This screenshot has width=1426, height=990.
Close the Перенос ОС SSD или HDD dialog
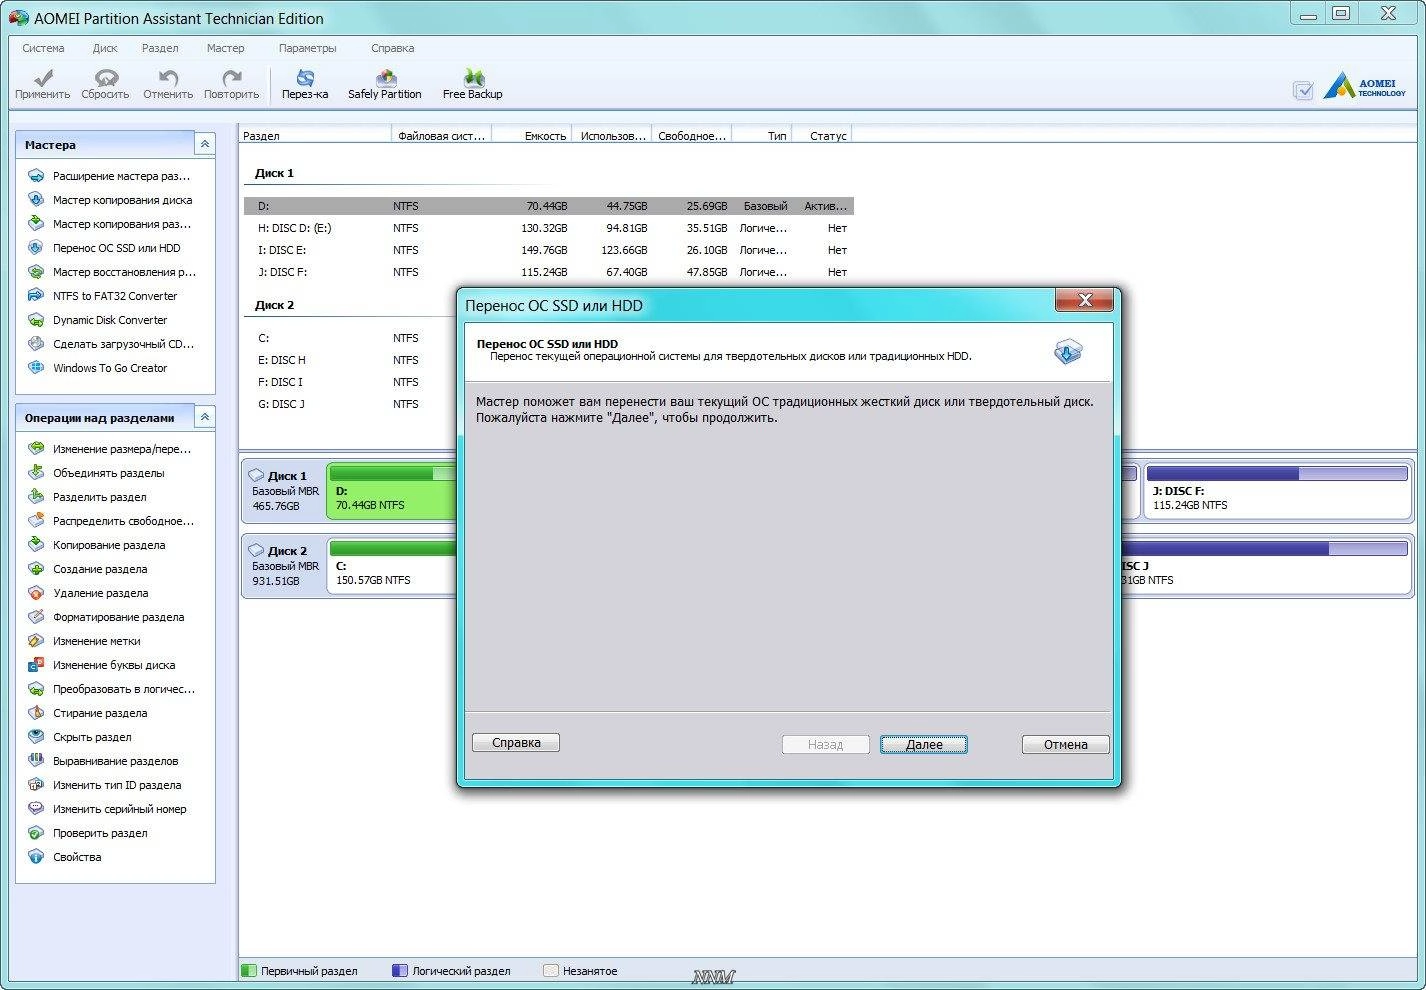1084,300
